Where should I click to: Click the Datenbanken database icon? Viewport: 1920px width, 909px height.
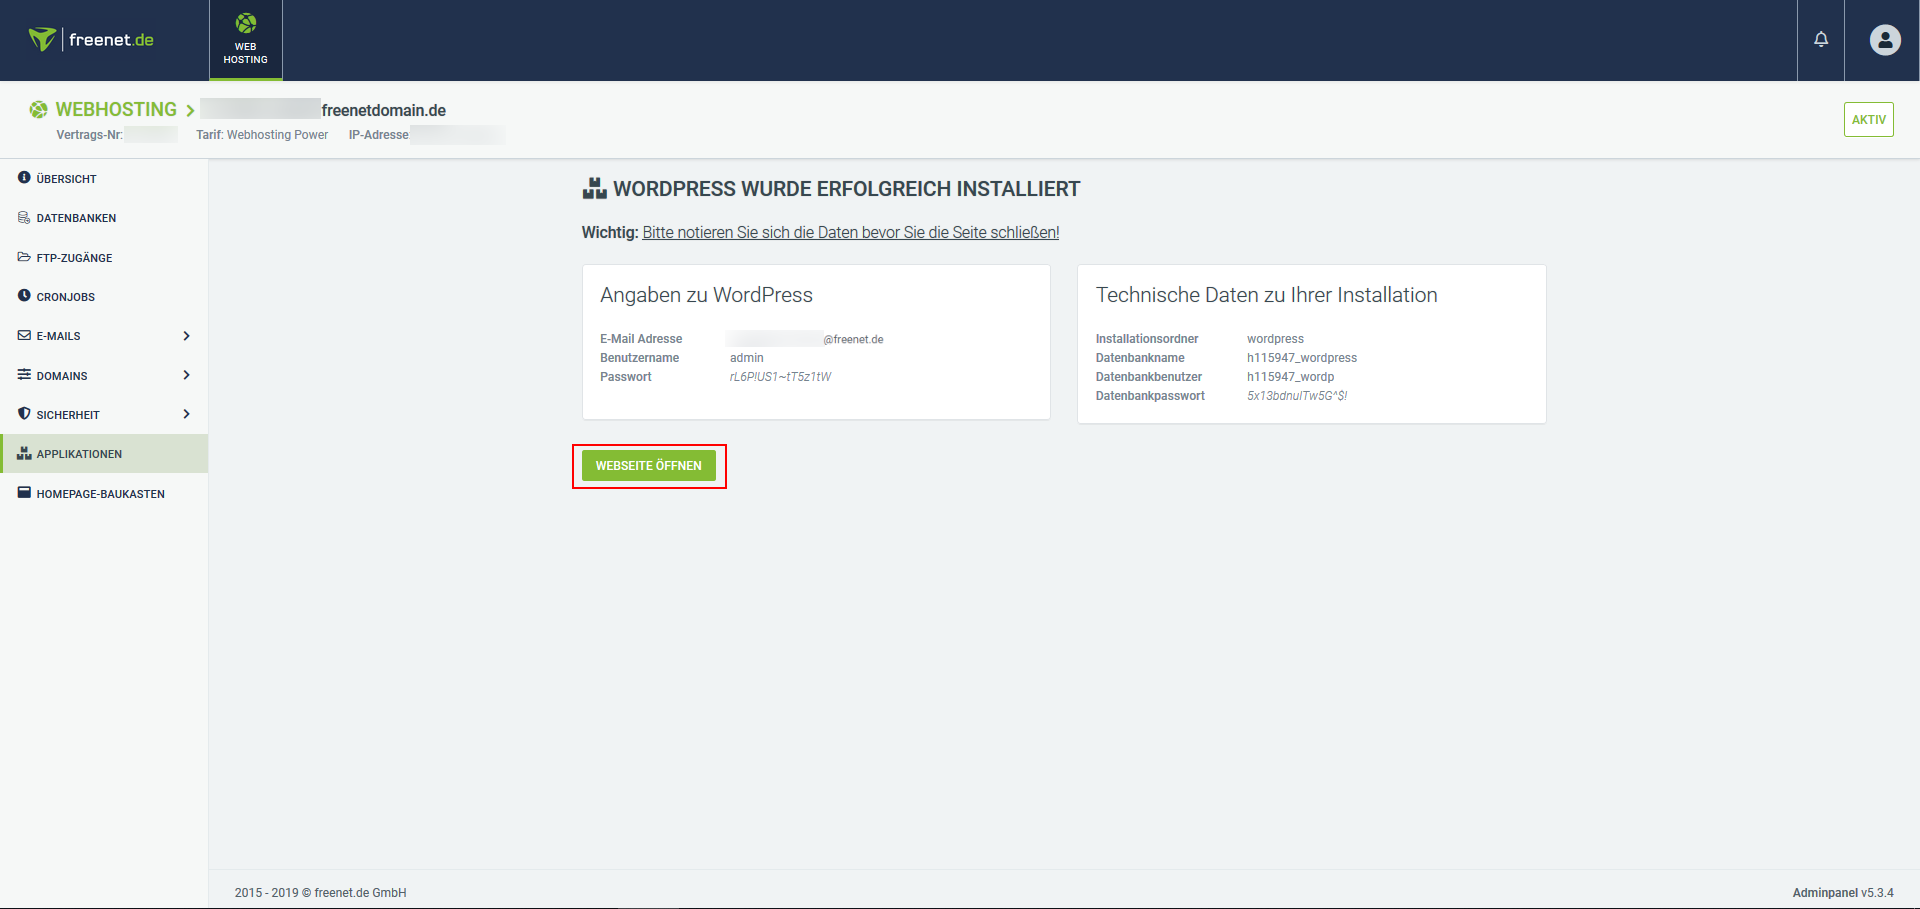point(24,217)
